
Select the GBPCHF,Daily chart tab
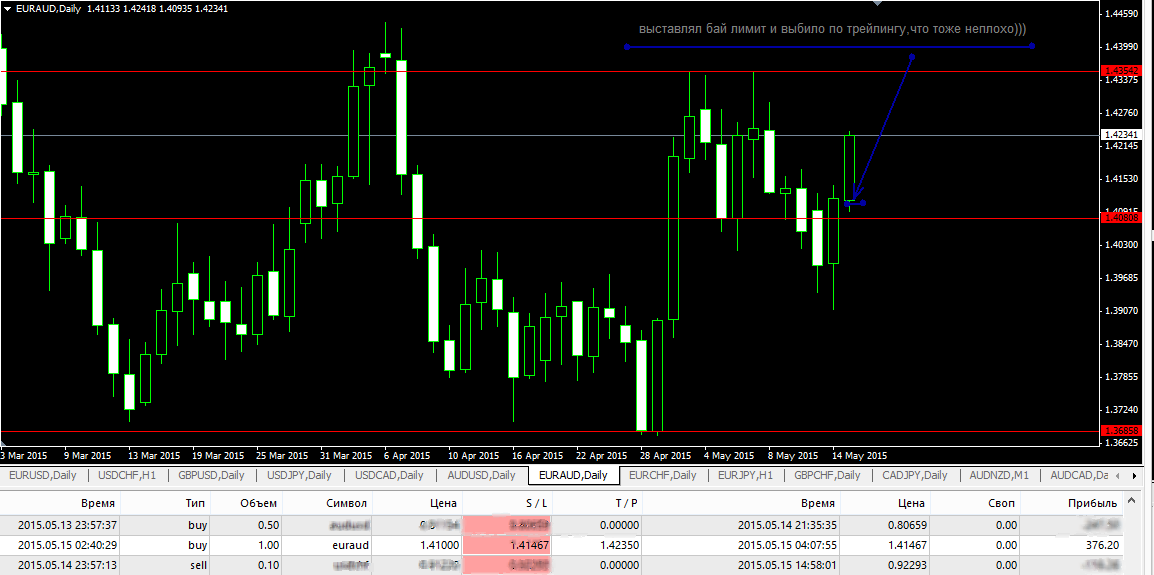click(x=826, y=475)
